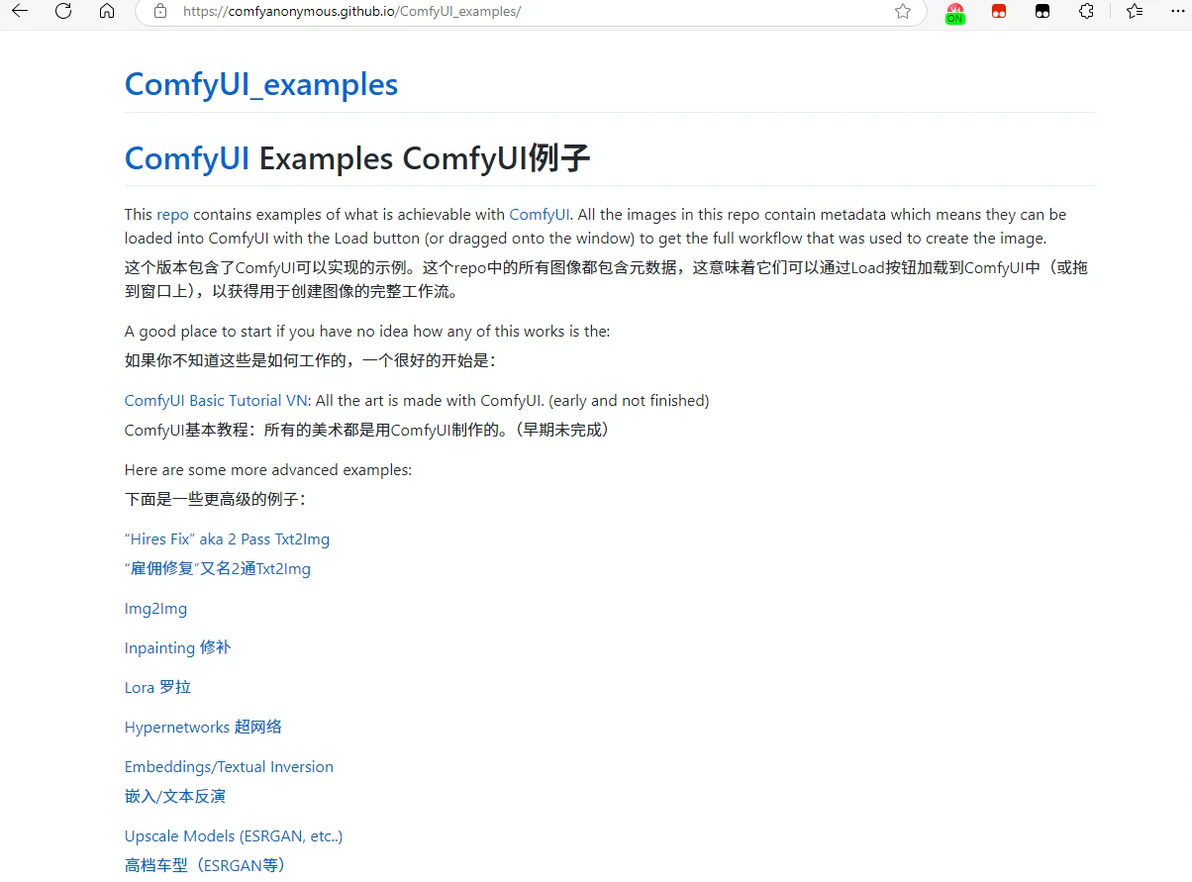Select the paragraph starting 这个版本包含了ComfyUI
Image resolution: width=1192 pixels, height=882 pixels.
(x=606, y=279)
